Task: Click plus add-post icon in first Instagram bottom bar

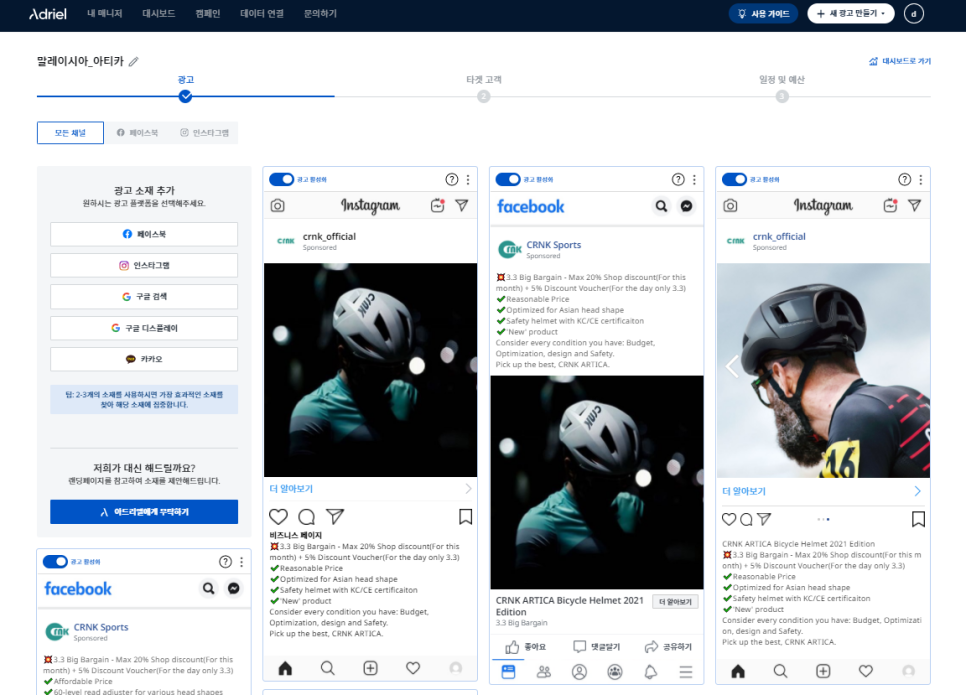Action: tap(370, 668)
